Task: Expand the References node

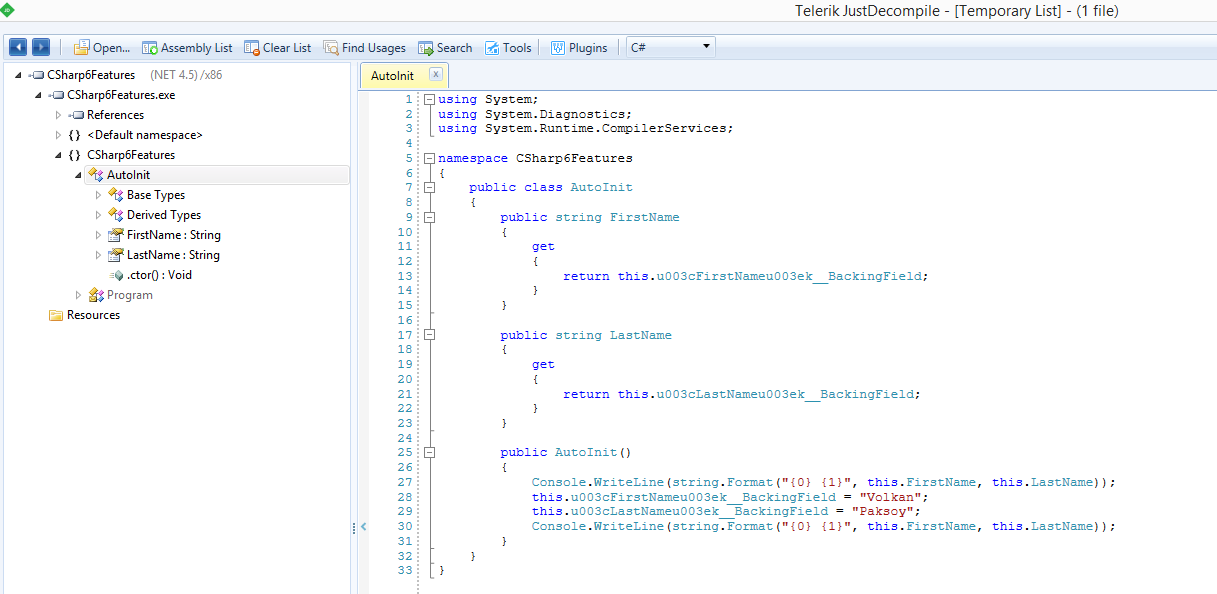Action: pyautogui.click(x=59, y=114)
